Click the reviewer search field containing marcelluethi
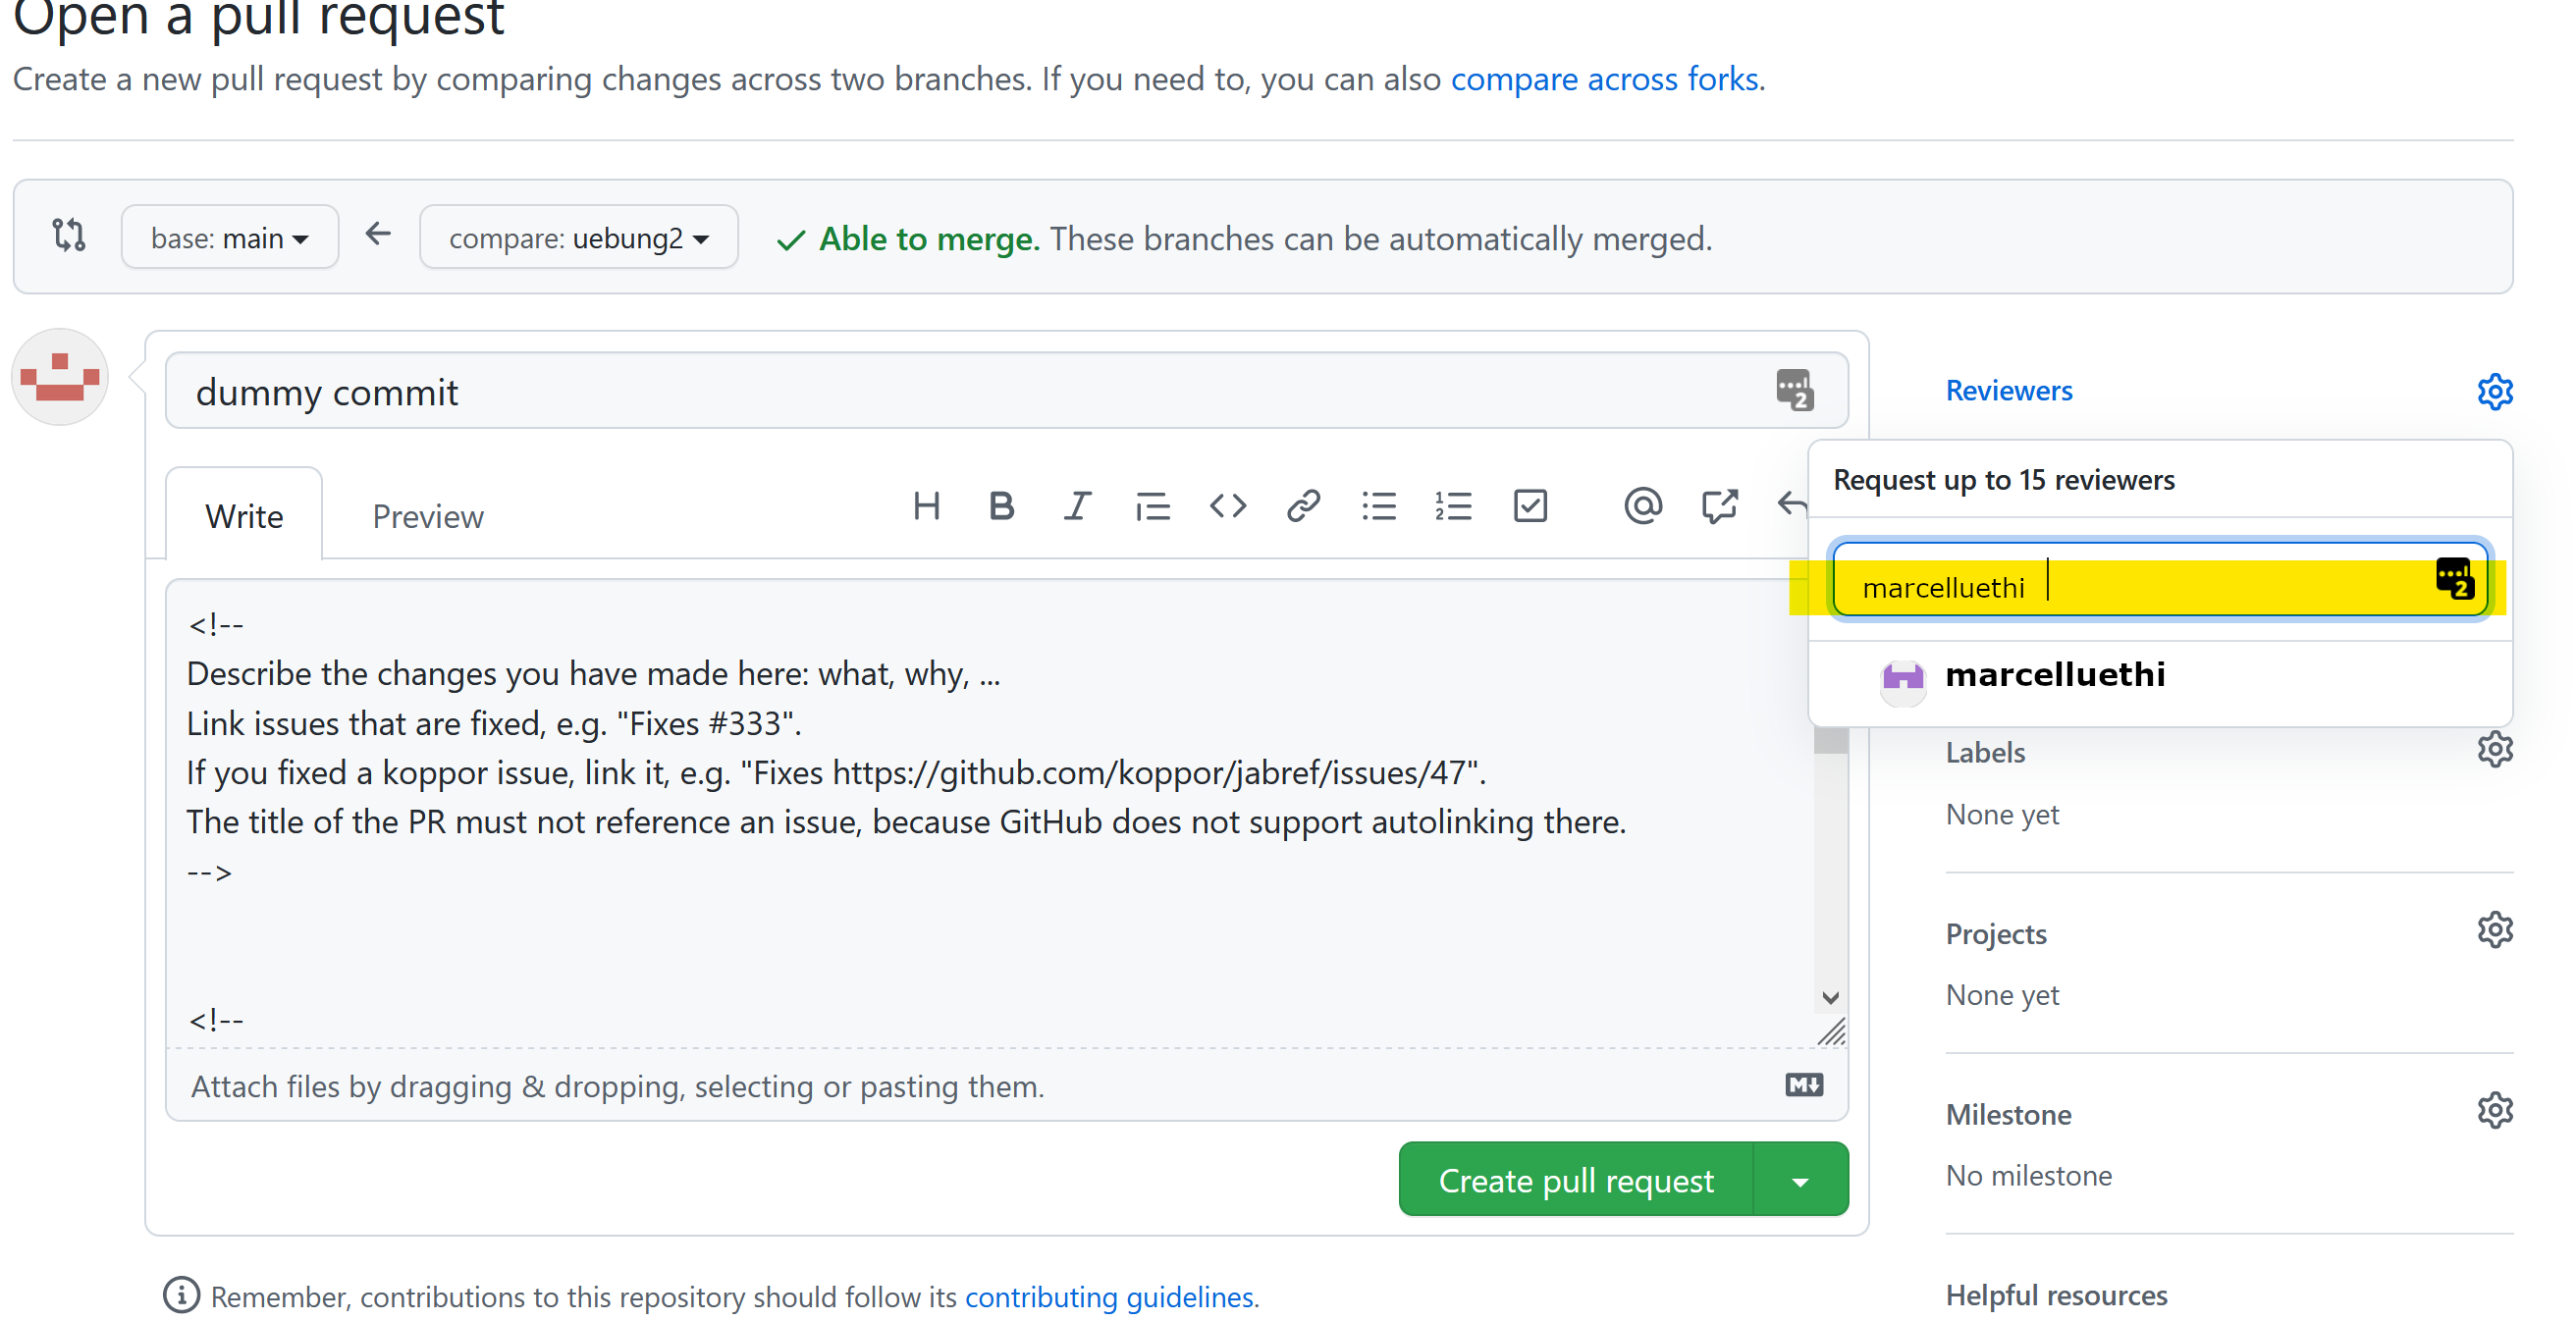Viewport: 2576px width, 1321px height. pyautogui.click(x=2160, y=581)
